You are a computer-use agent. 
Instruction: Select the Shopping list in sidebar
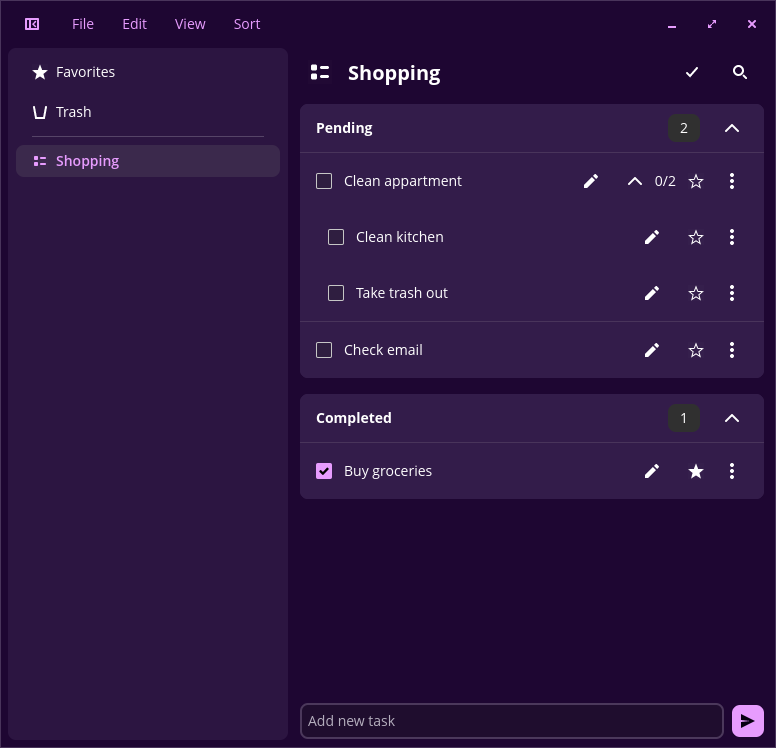click(x=148, y=161)
